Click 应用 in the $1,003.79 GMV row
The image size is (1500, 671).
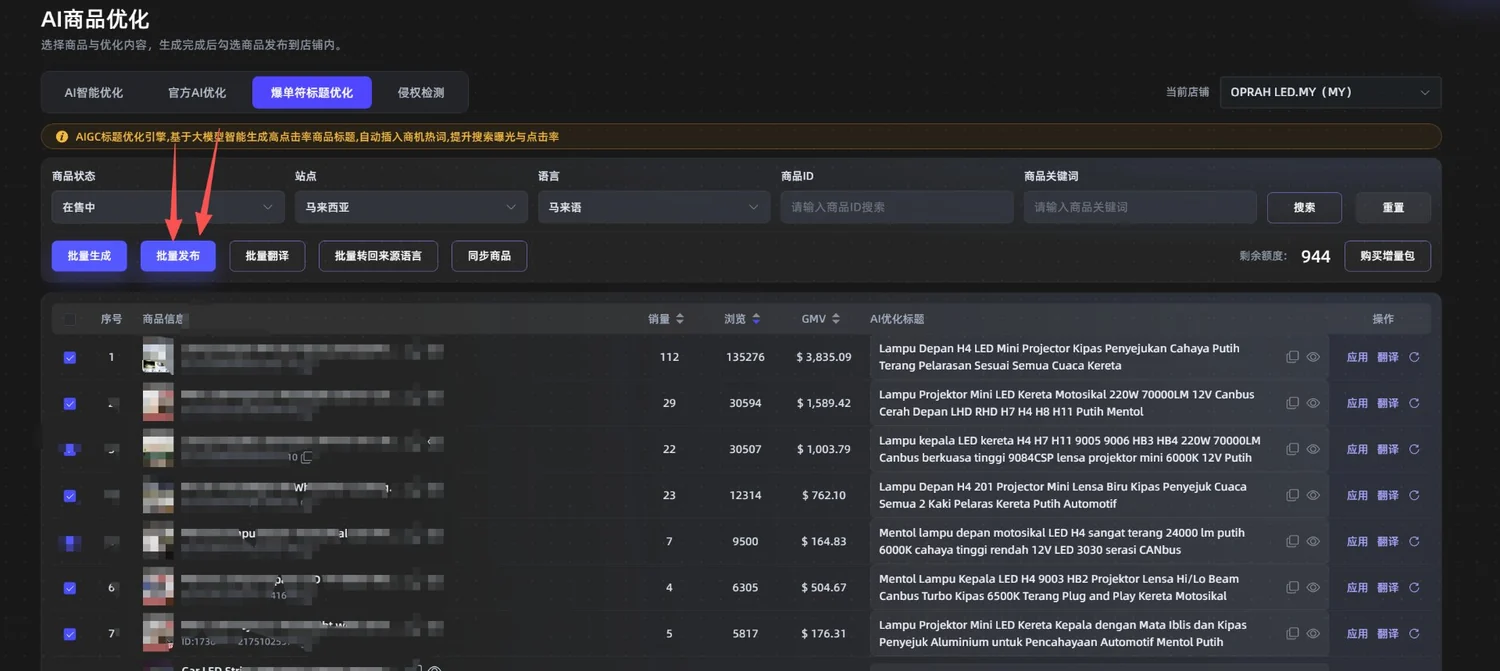tap(1357, 449)
